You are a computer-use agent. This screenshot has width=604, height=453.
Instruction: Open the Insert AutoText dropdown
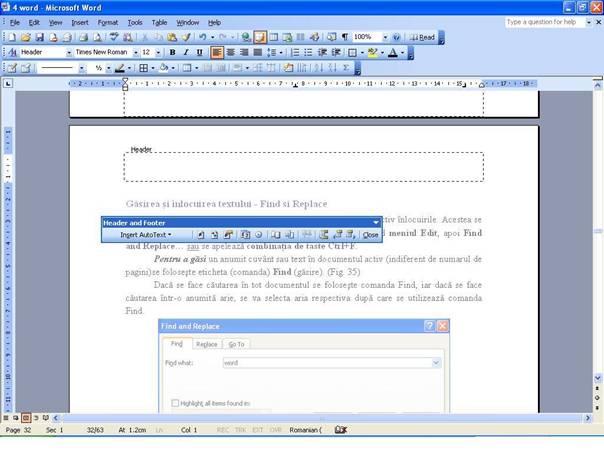coord(145,235)
